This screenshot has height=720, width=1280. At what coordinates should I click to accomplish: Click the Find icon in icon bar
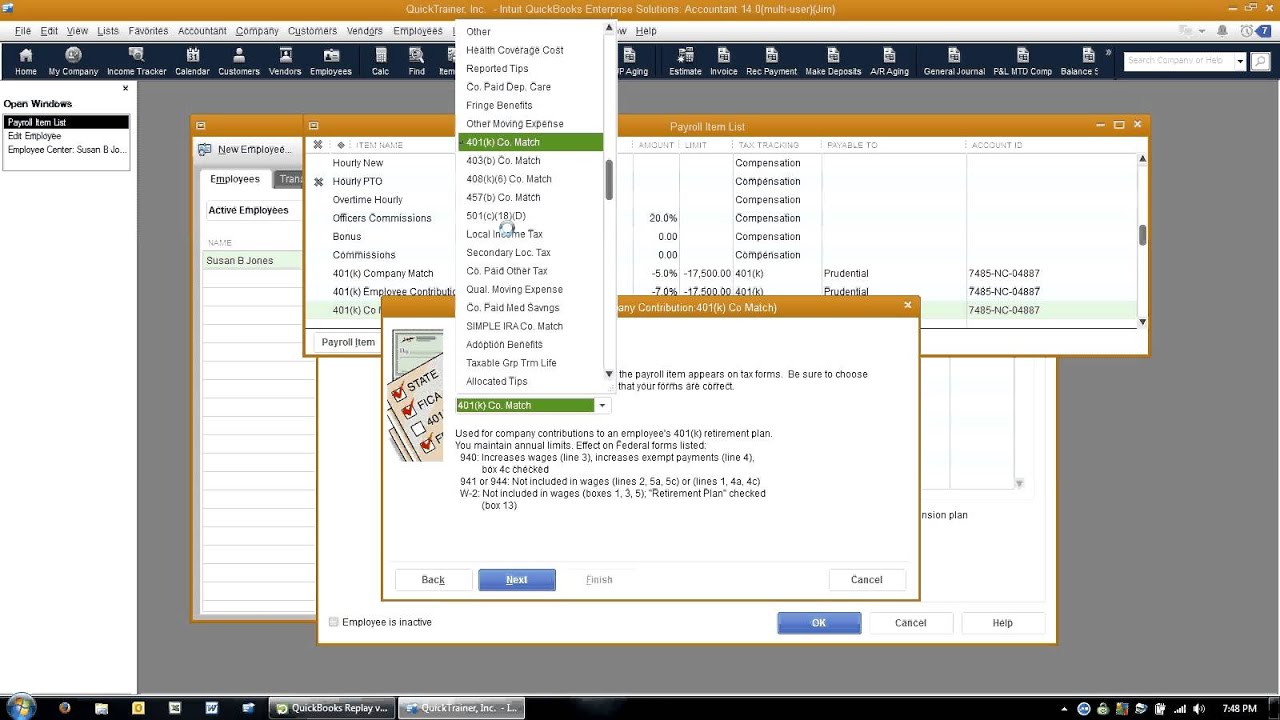tap(417, 61)
